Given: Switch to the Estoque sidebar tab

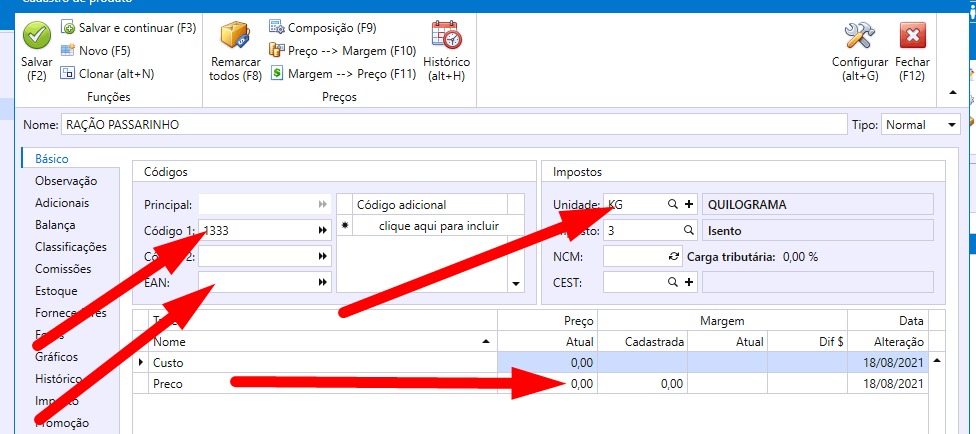Looking at the screenshot, I should [62, 291].
